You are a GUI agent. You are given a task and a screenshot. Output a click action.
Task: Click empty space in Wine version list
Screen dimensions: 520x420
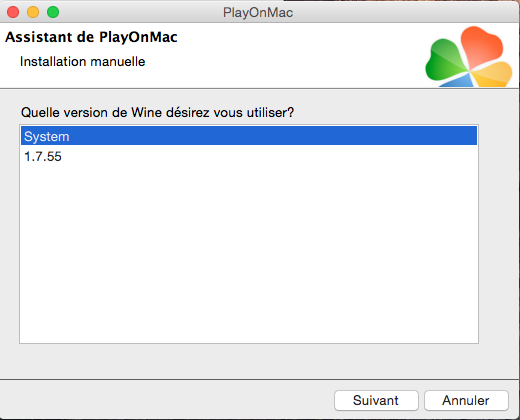click(249, 253)
